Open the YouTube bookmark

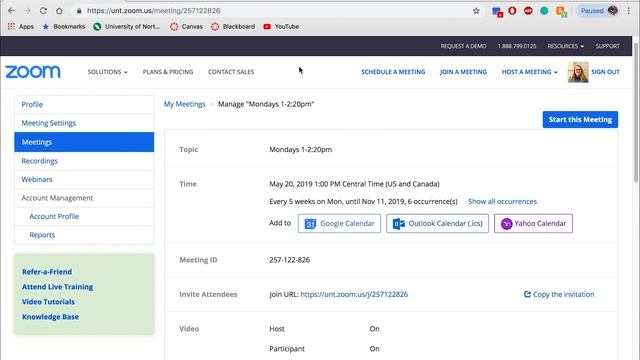pyautogui.click(x=281, y=27)
